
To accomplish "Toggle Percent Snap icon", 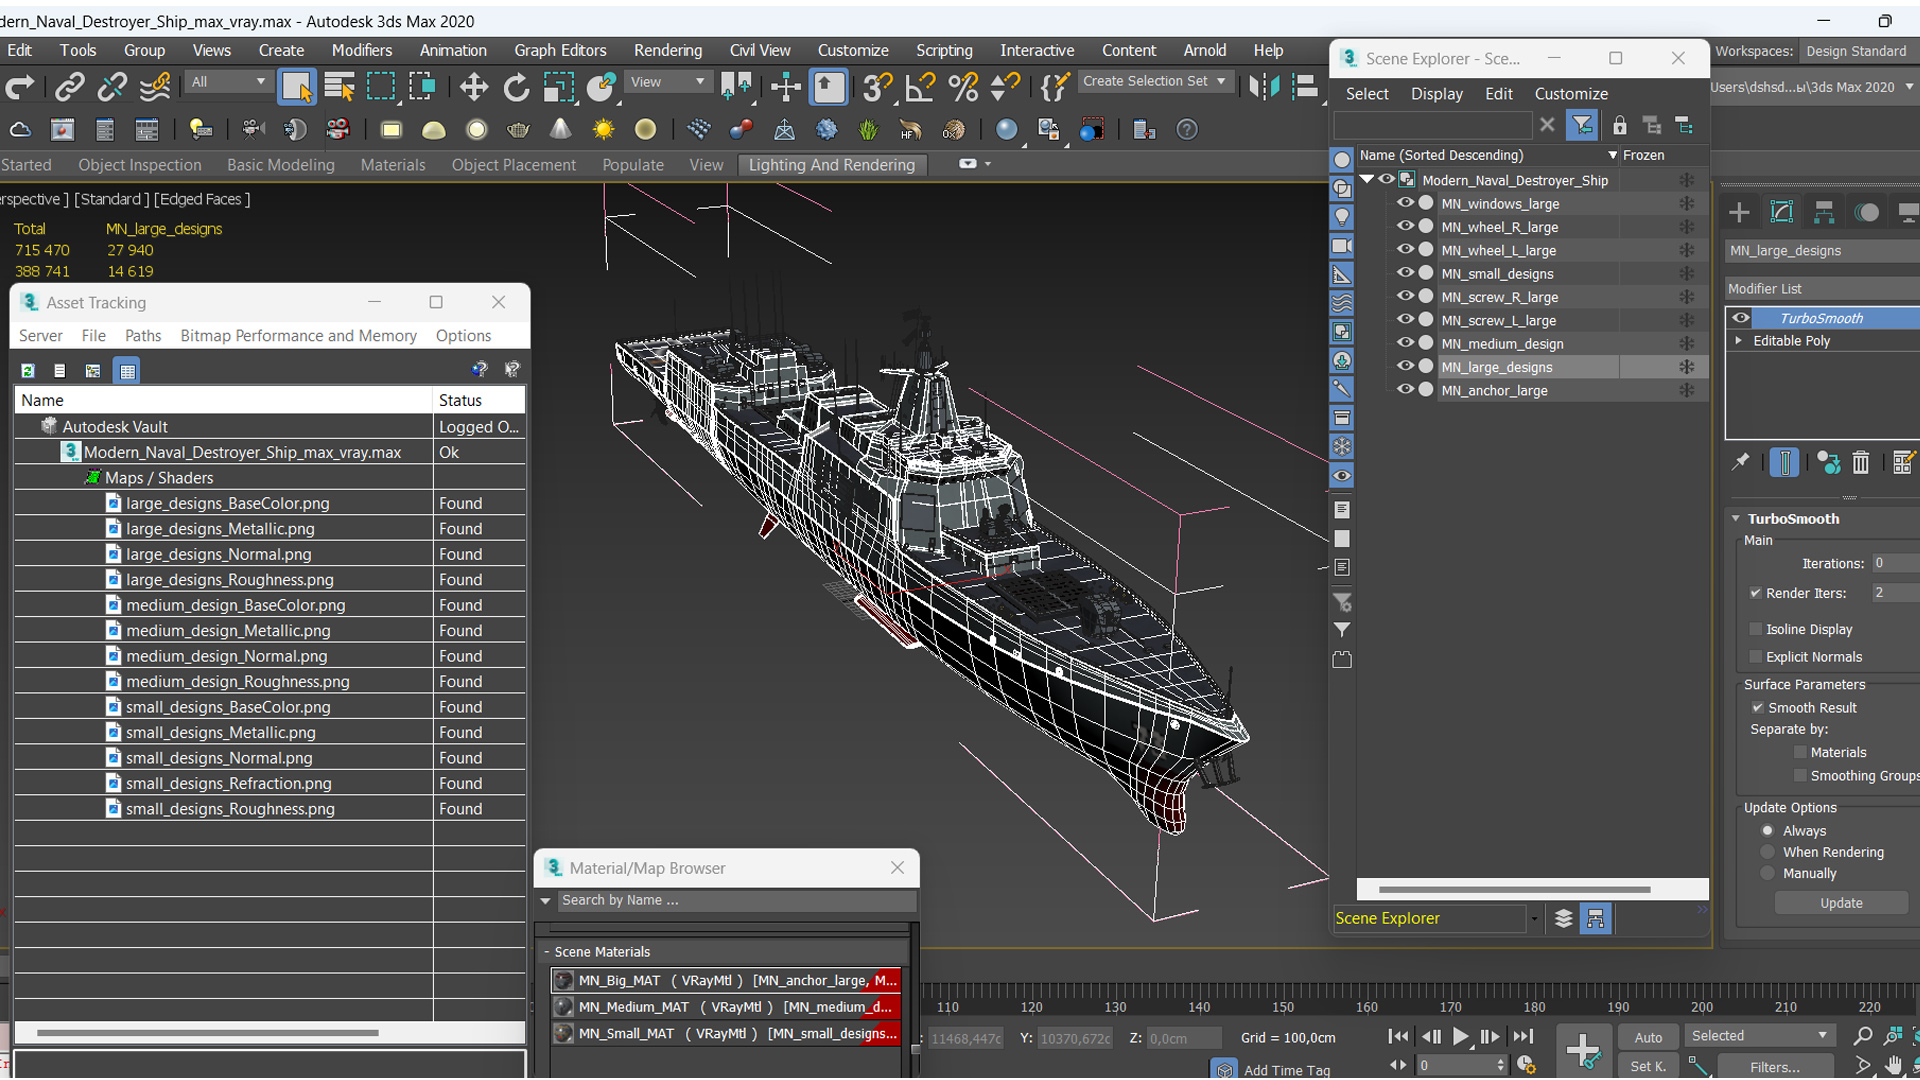I will coord(962,88).
